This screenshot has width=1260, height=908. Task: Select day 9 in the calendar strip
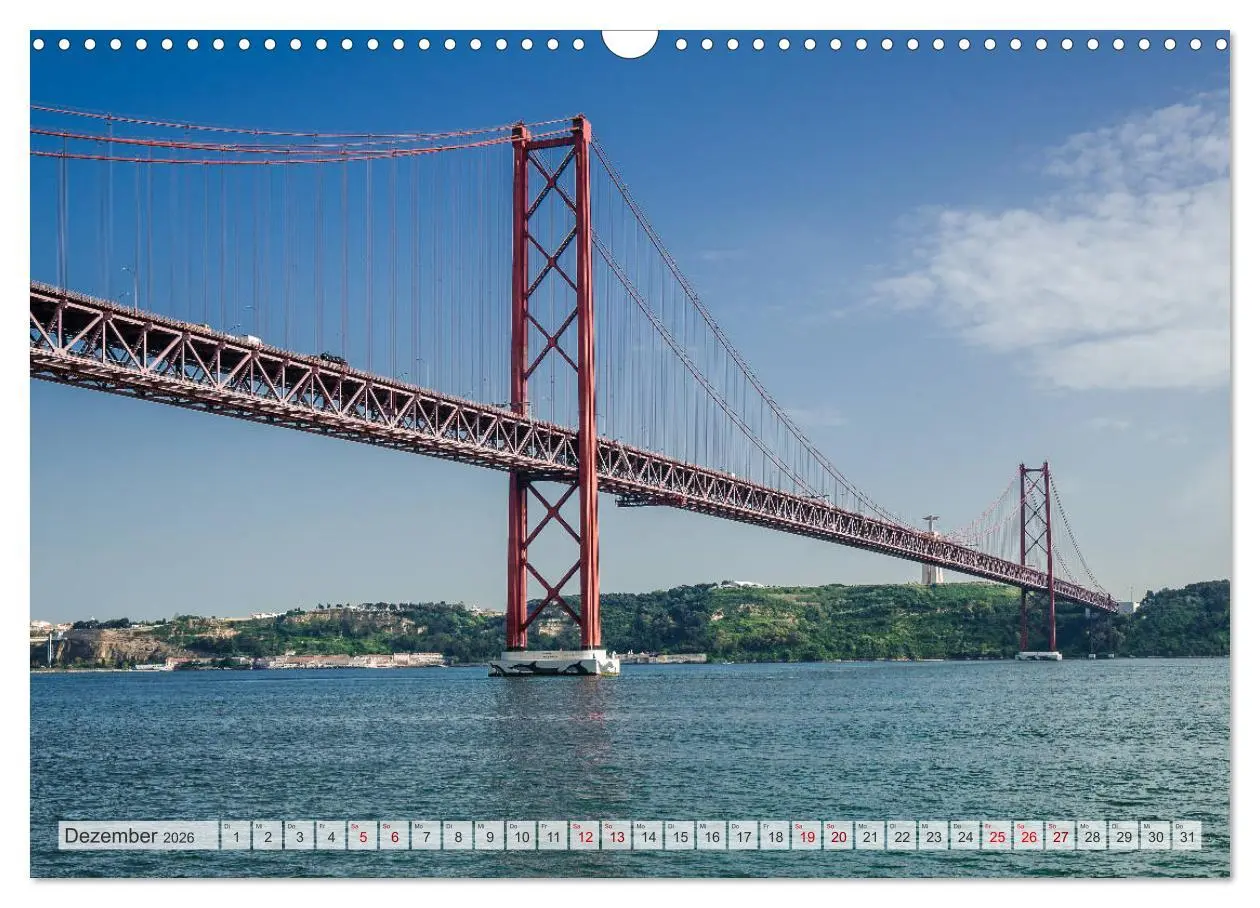click(489, 836)
